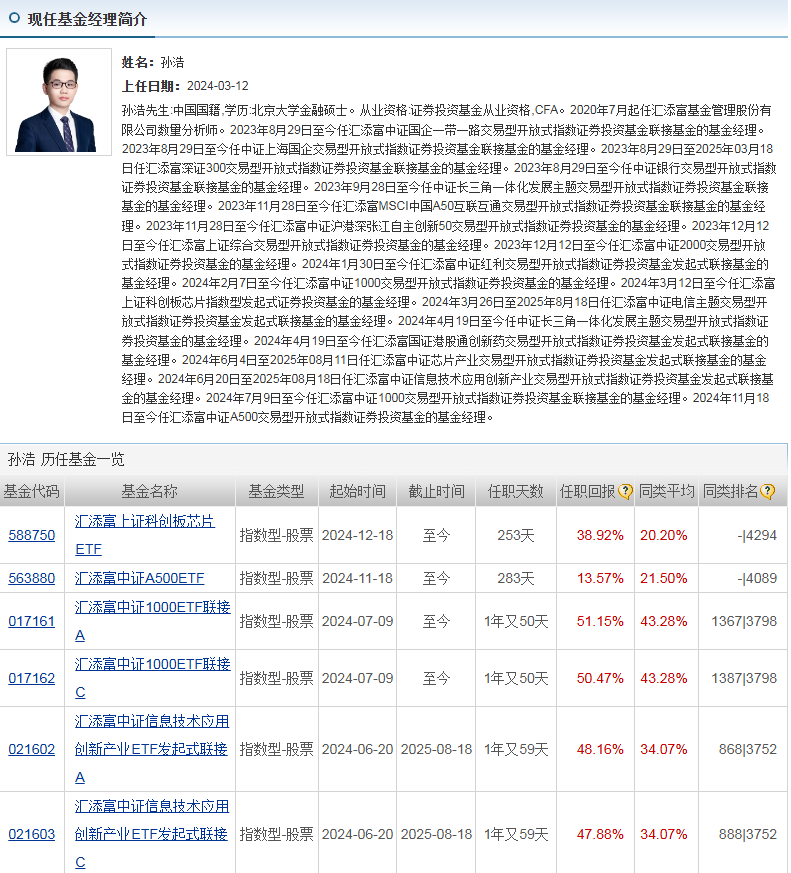
Task: Click the 任职回报 column header text
Action: coord(588,492)
